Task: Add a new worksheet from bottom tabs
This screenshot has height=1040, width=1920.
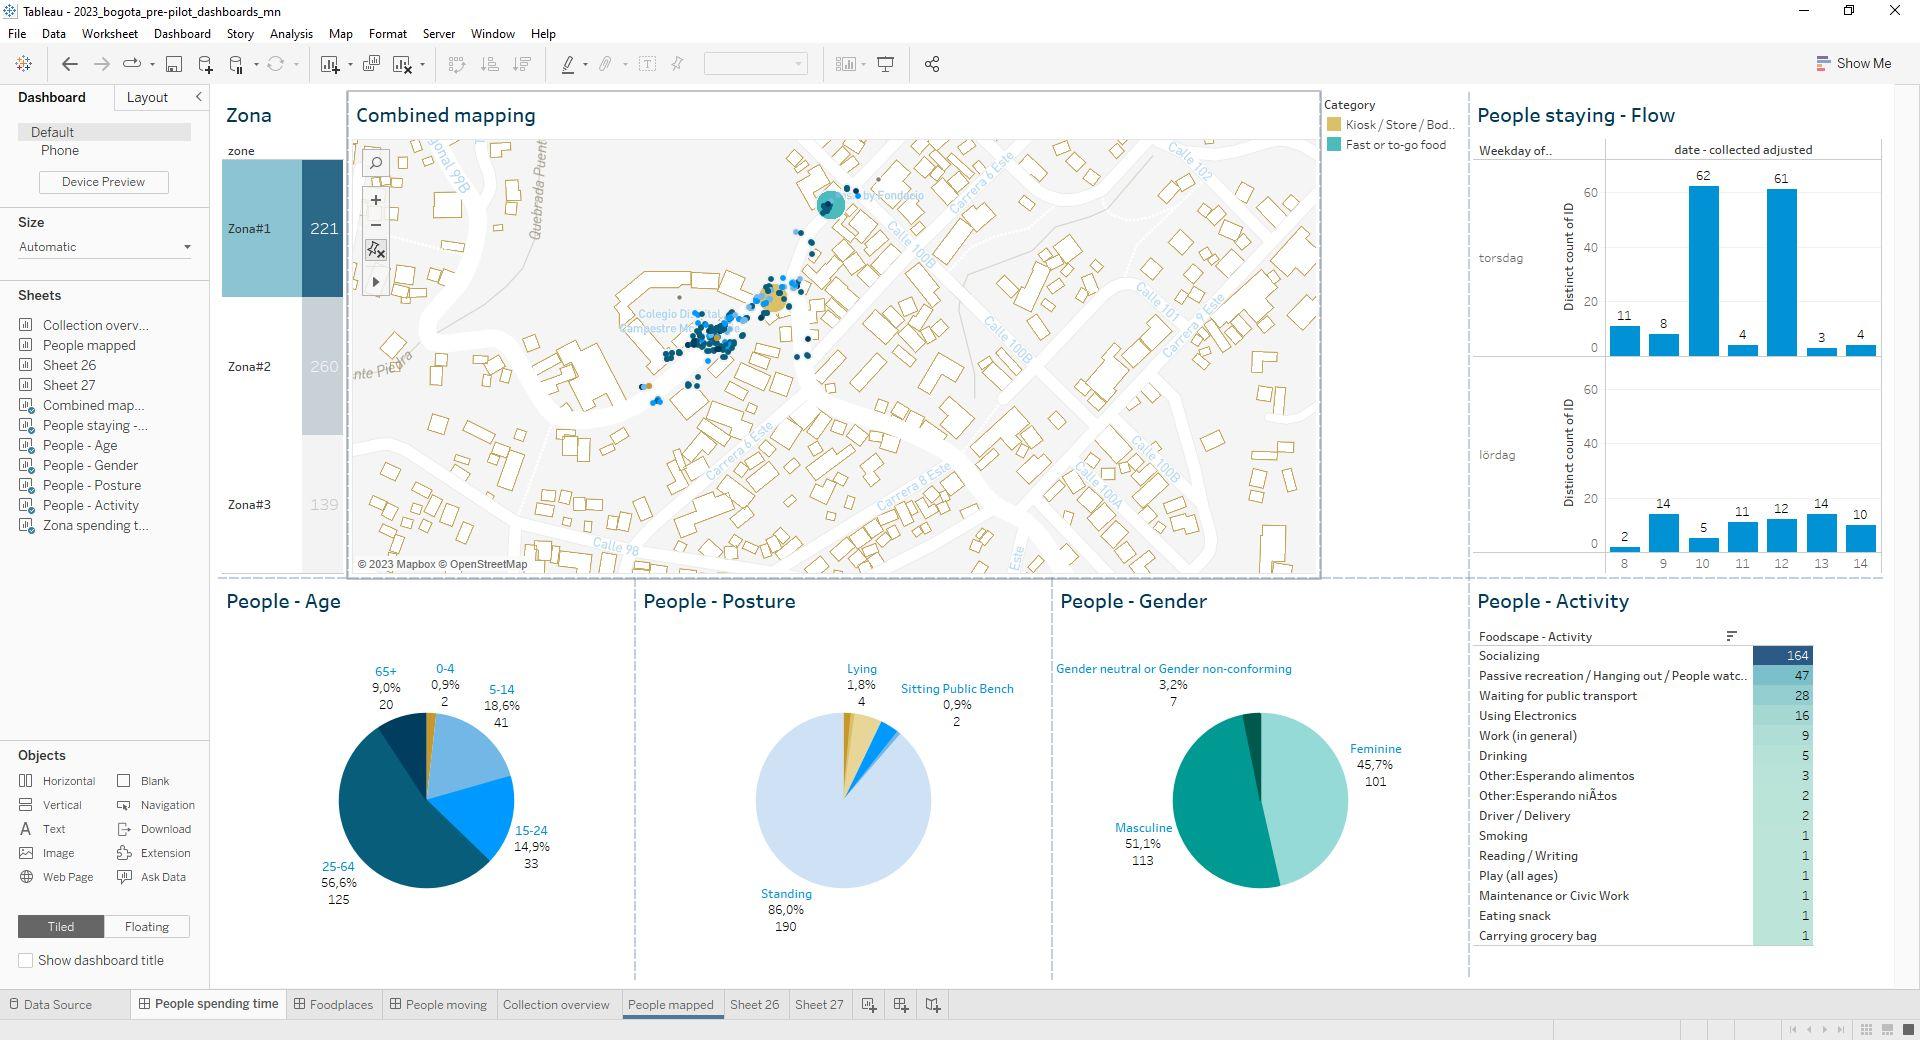Action: click(x=869, y=1005)
